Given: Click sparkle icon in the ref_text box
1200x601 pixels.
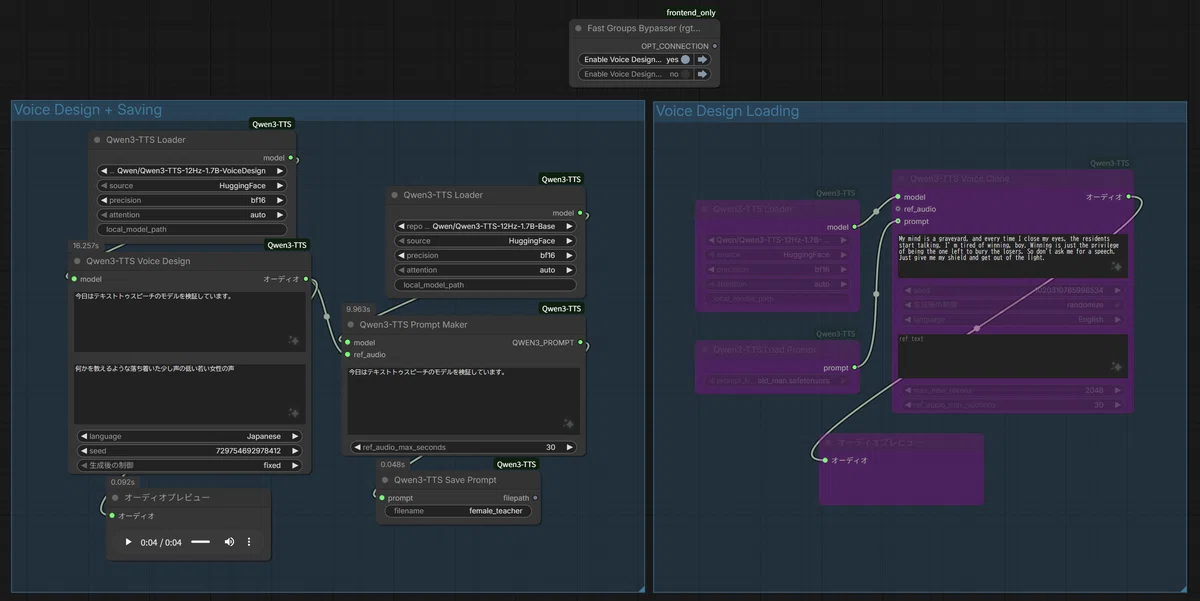Looking at the screenshot, I should (1115, 367).
